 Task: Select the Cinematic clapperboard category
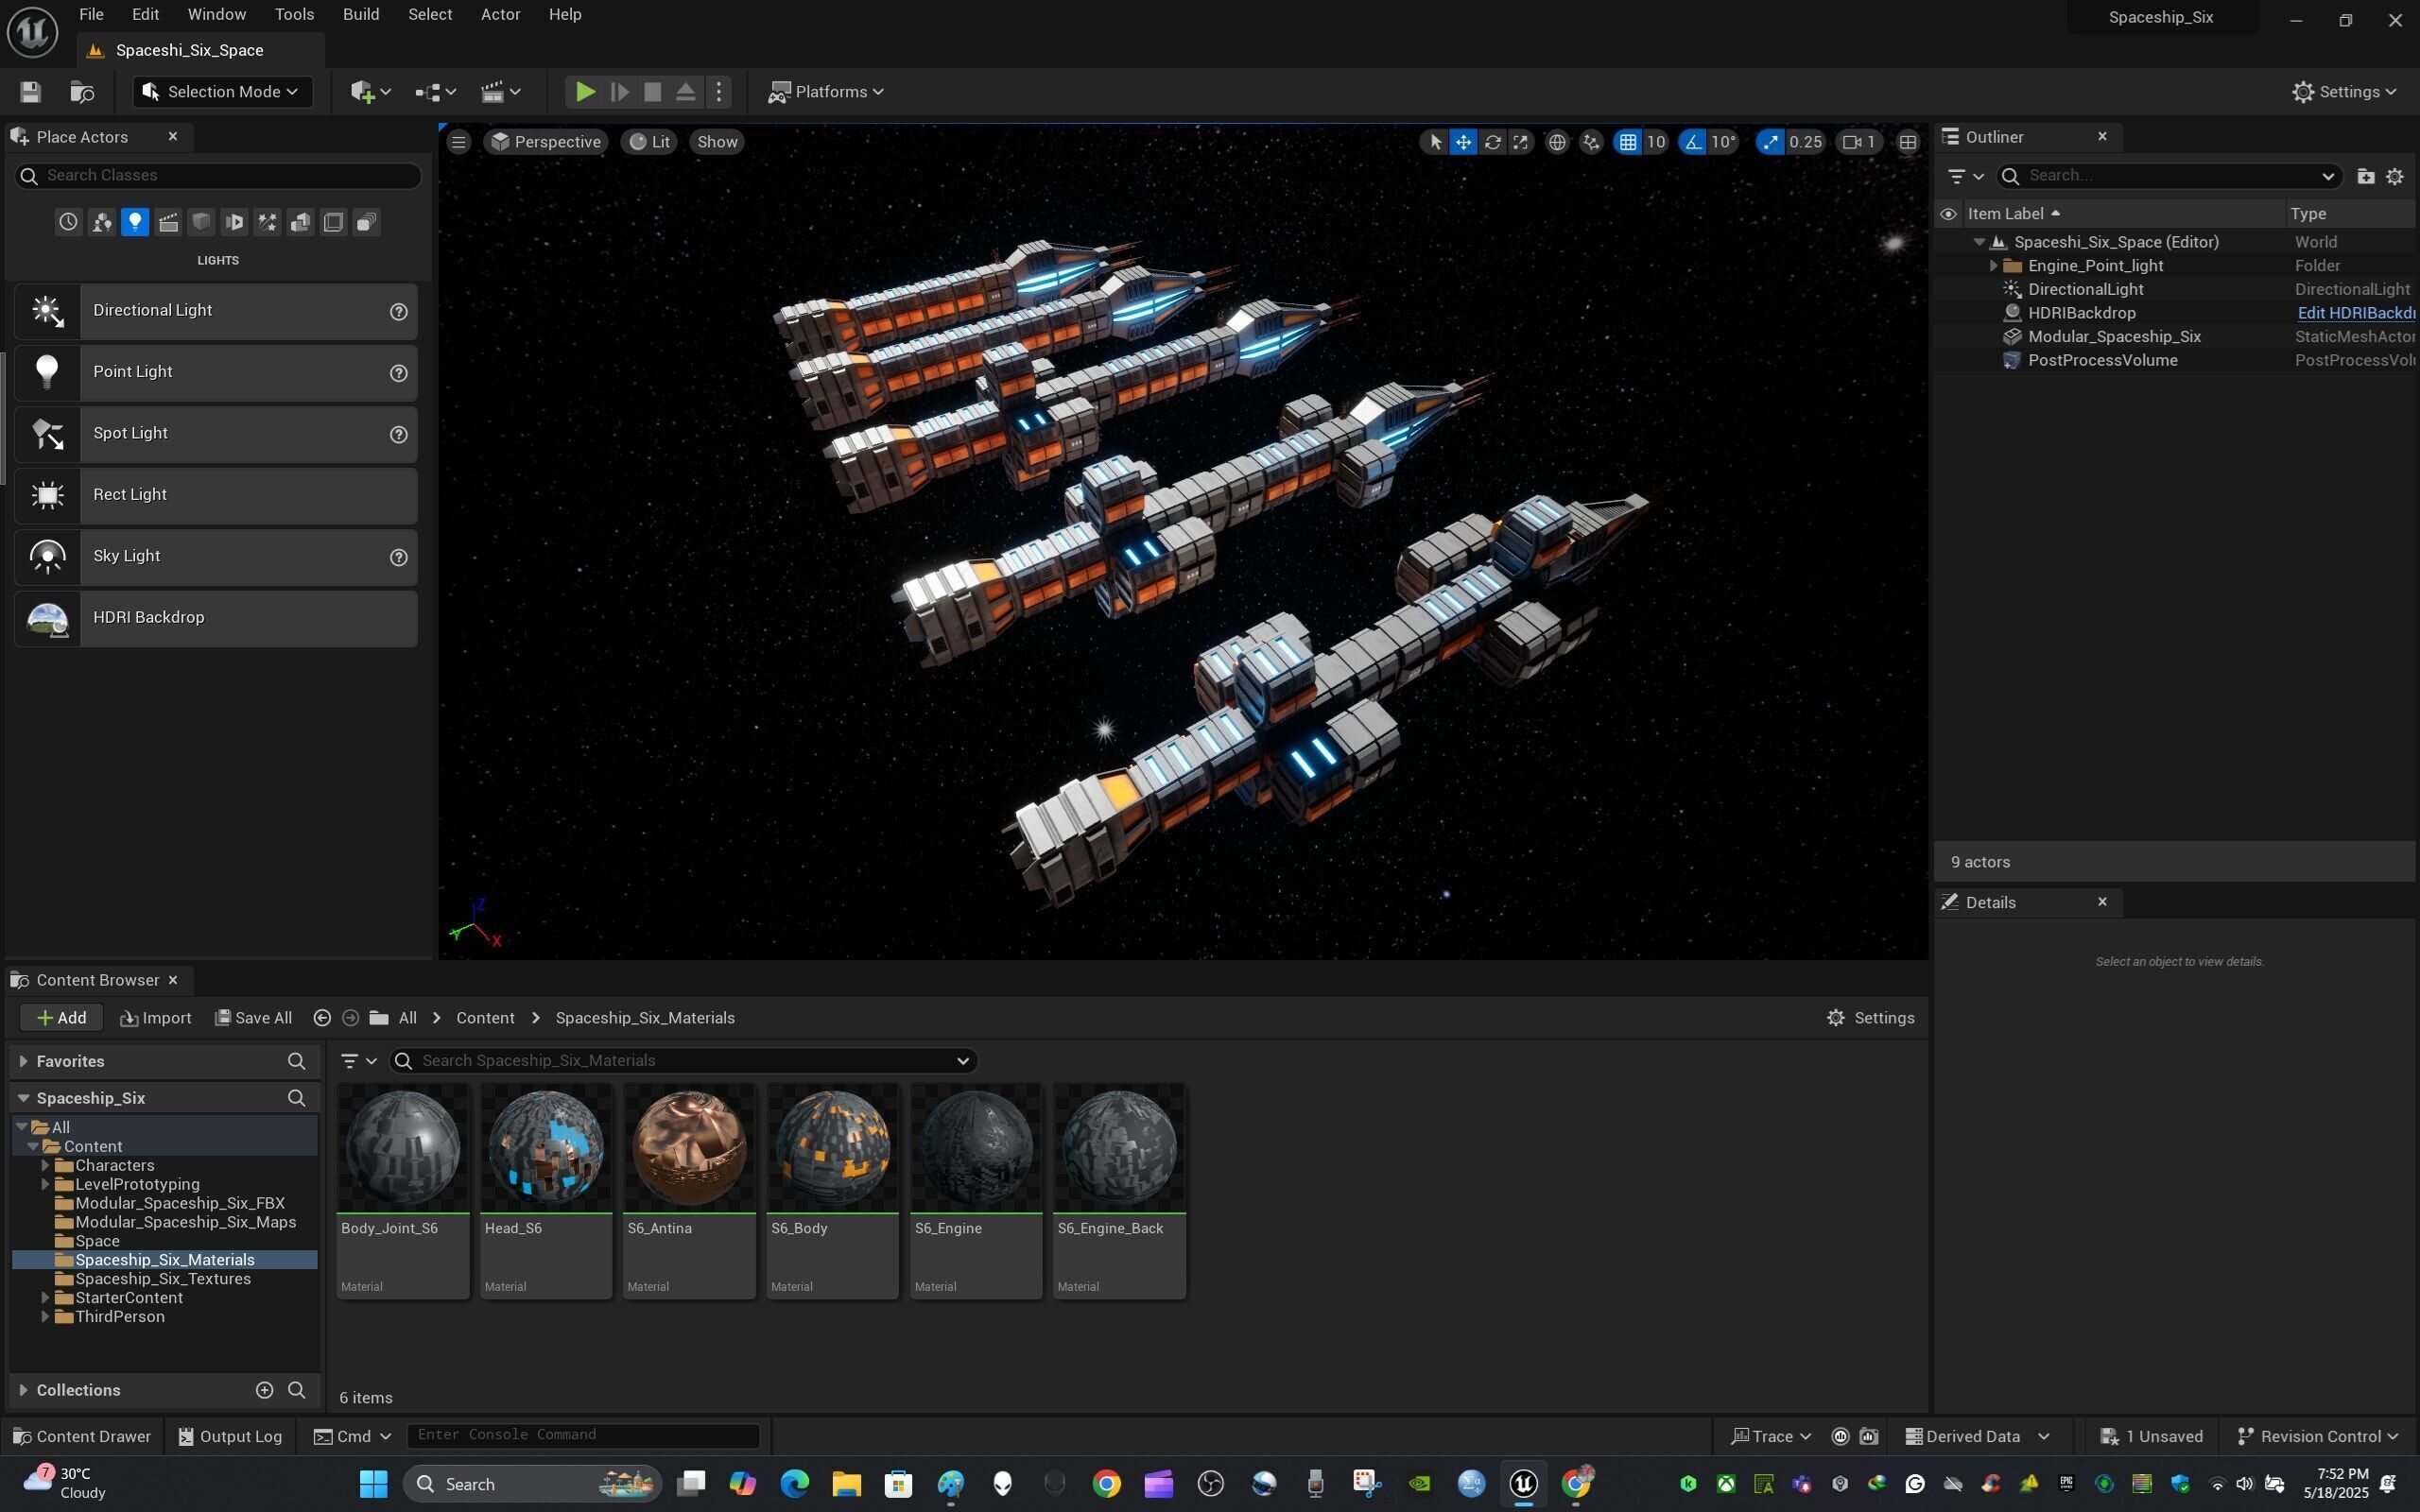(168, 222)
